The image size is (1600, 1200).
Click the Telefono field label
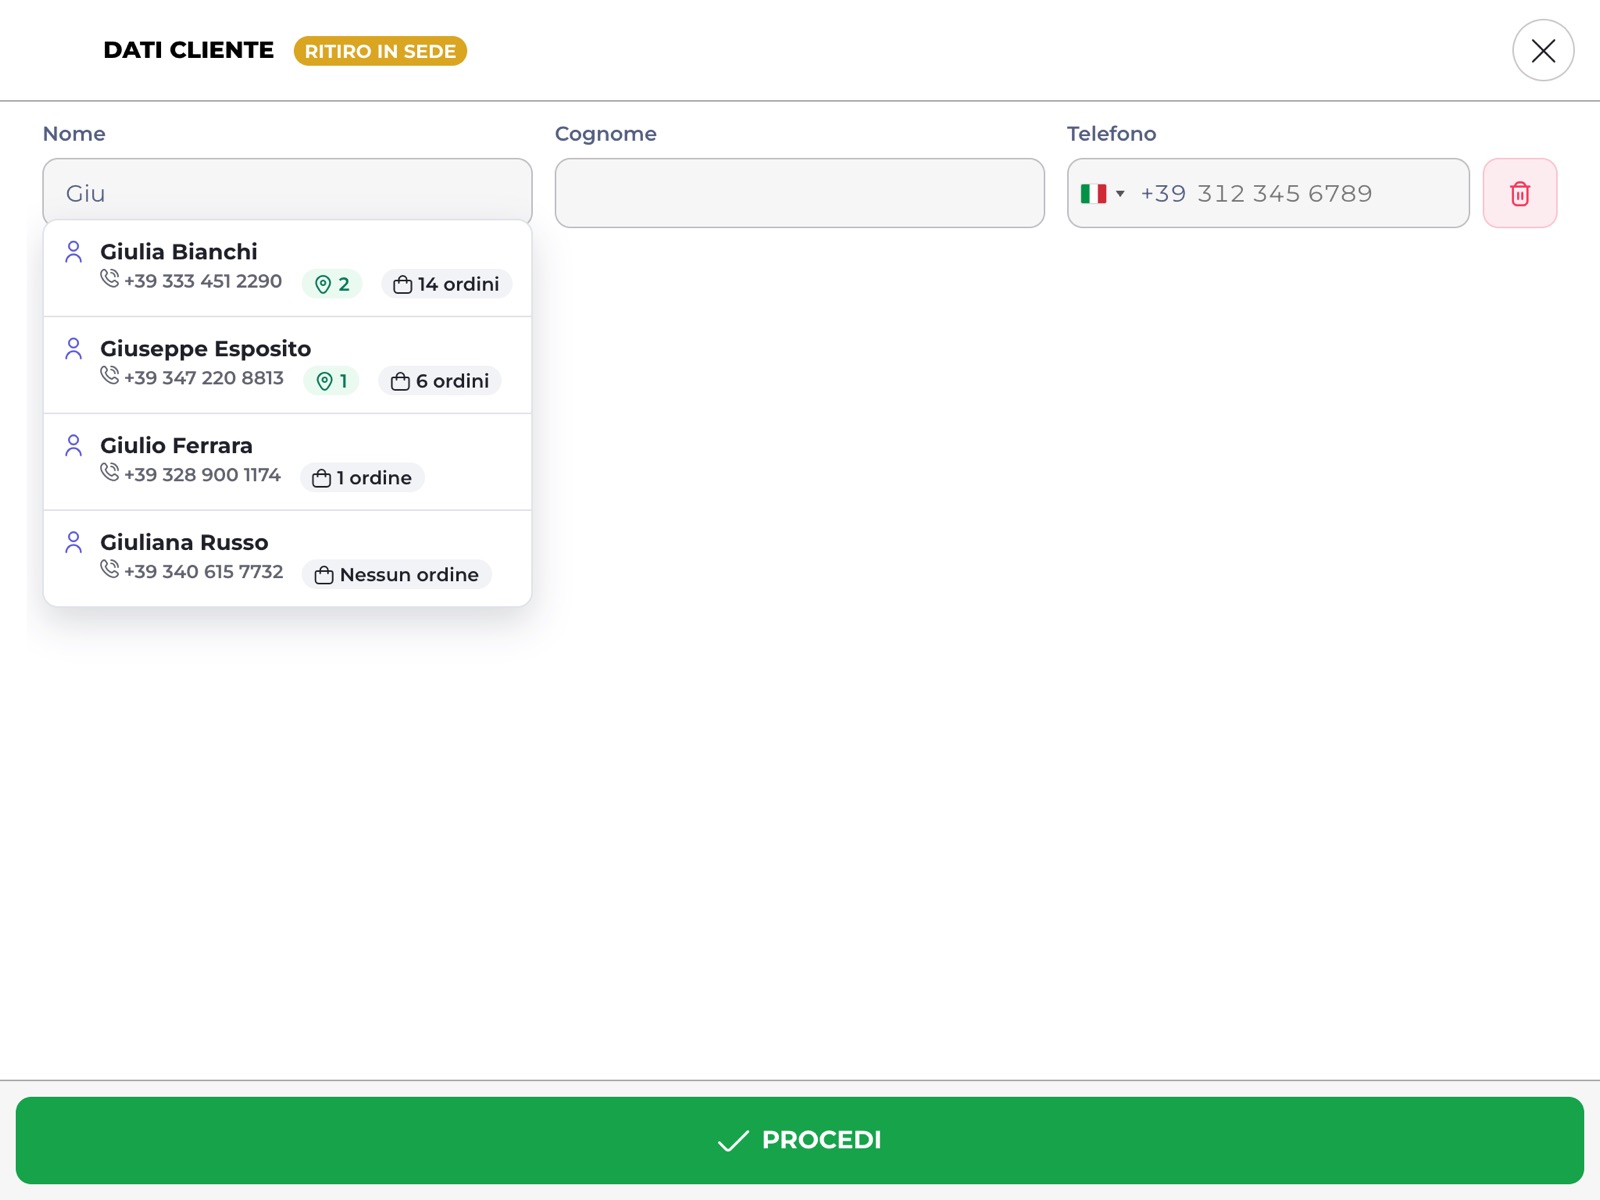click(x=1111, y=134)
